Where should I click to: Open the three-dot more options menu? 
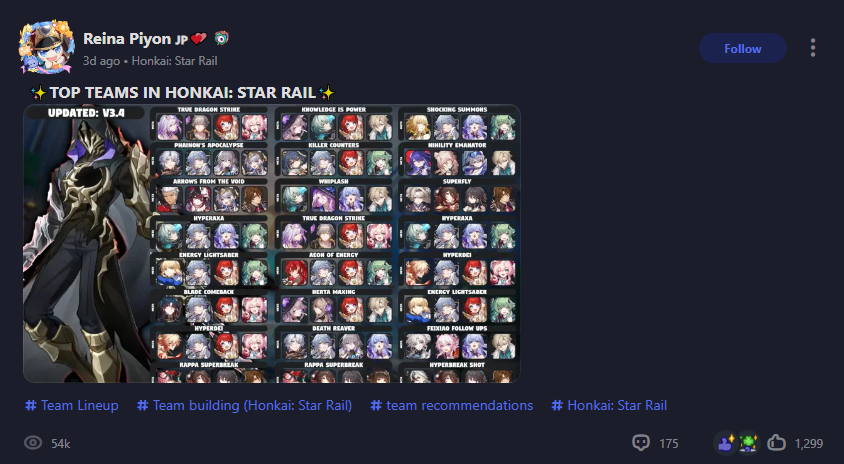point(813,48)
